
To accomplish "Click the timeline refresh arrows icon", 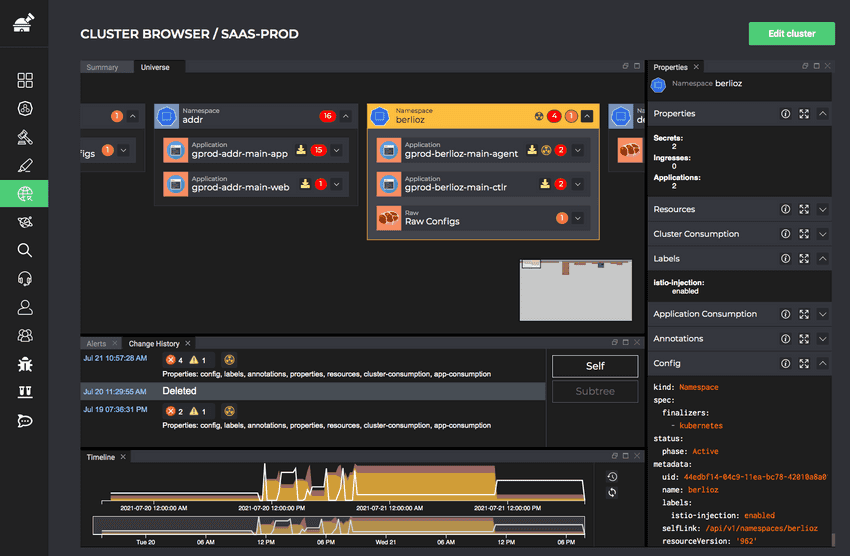I will [x=612, y=493].
